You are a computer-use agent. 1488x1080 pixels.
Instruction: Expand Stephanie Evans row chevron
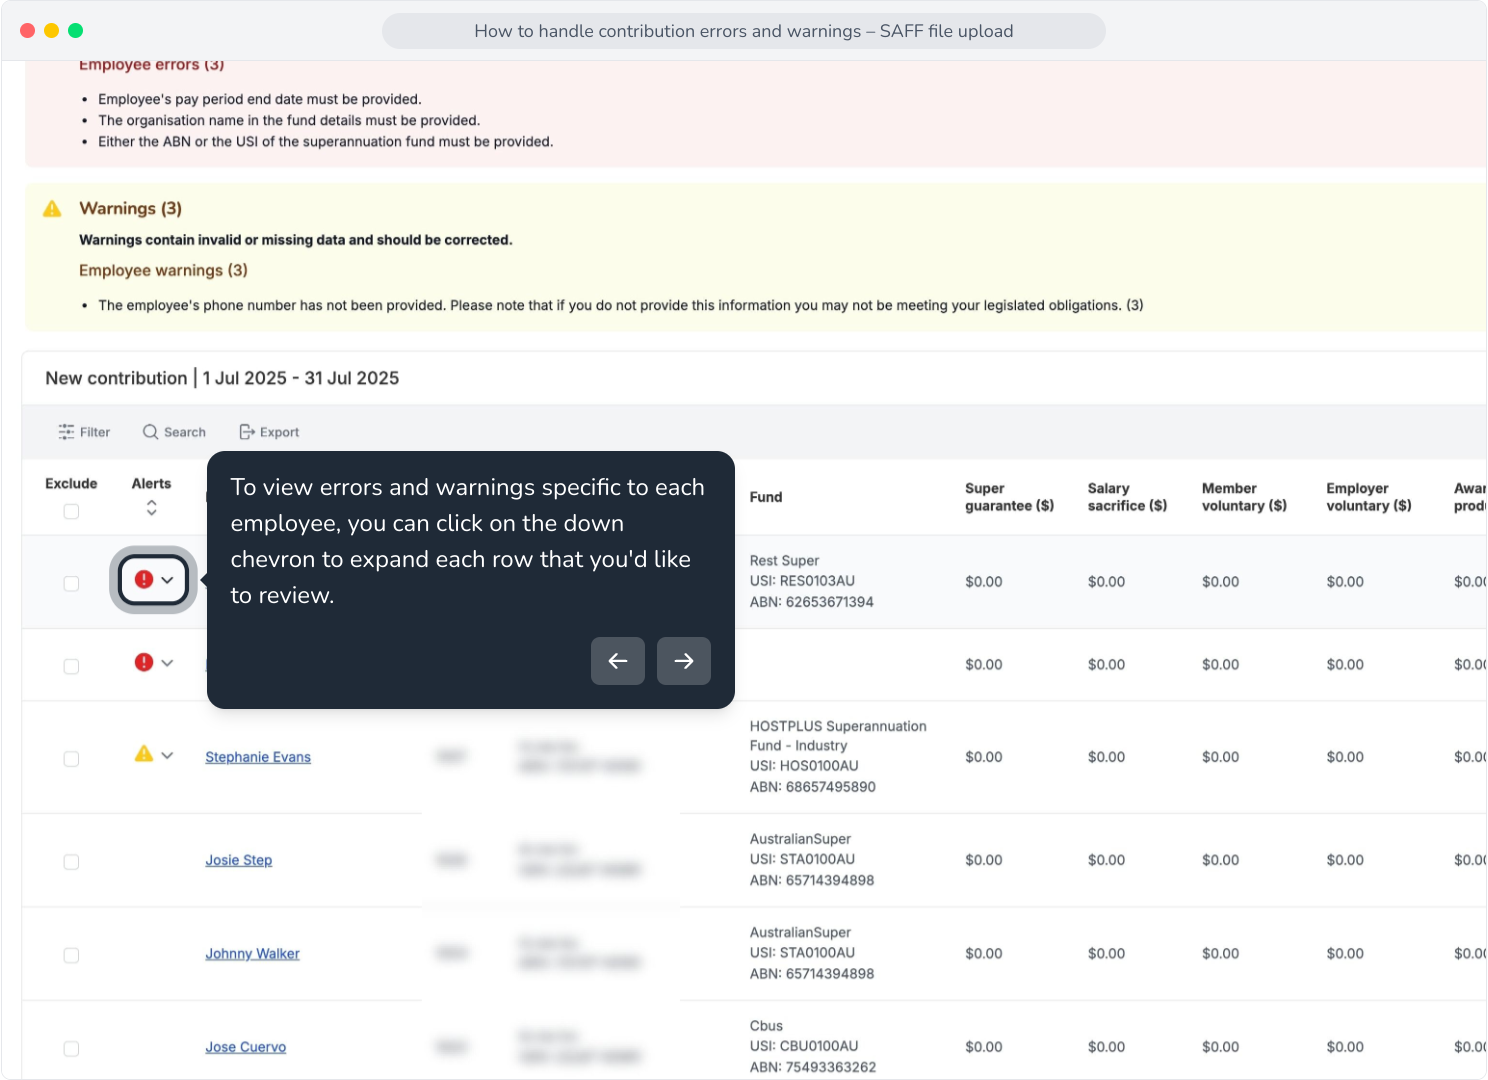(x=167, y=756)
